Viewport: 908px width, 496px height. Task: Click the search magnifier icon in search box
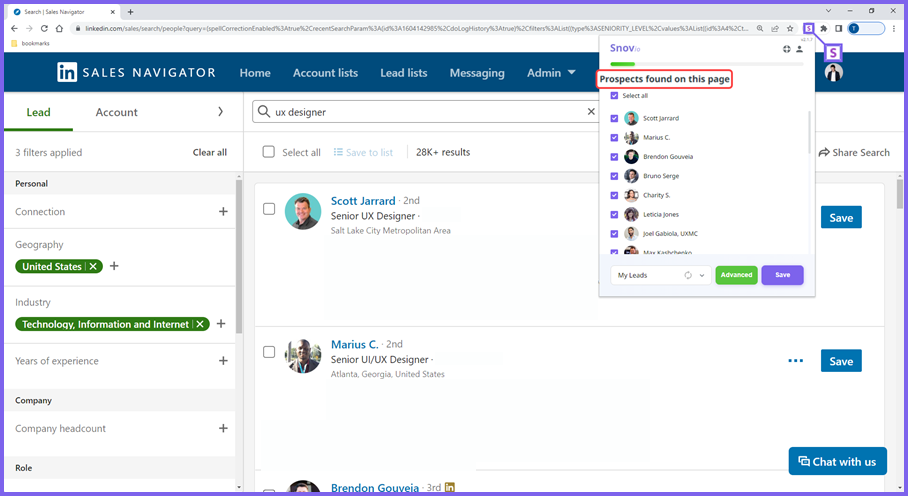point(264,112)
